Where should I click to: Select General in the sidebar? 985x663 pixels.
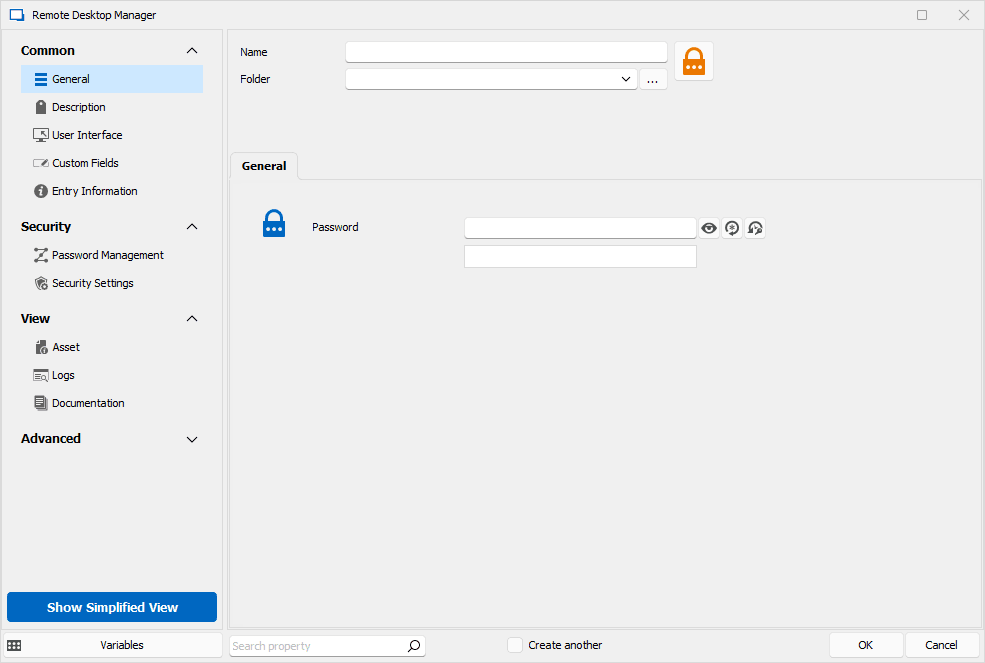pos(112,79)
